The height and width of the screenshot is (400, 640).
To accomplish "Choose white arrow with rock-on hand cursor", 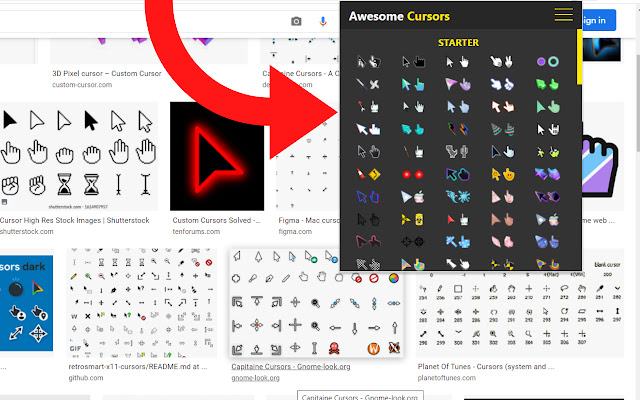I will coord(547,129).
